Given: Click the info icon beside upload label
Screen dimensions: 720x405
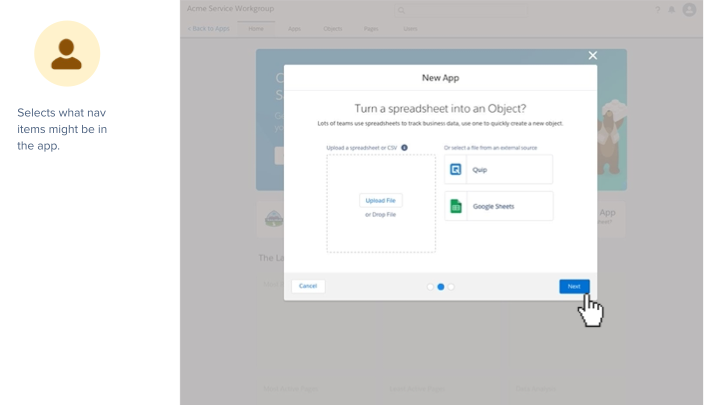Looking at the screenshot, I should pos(404,147).
